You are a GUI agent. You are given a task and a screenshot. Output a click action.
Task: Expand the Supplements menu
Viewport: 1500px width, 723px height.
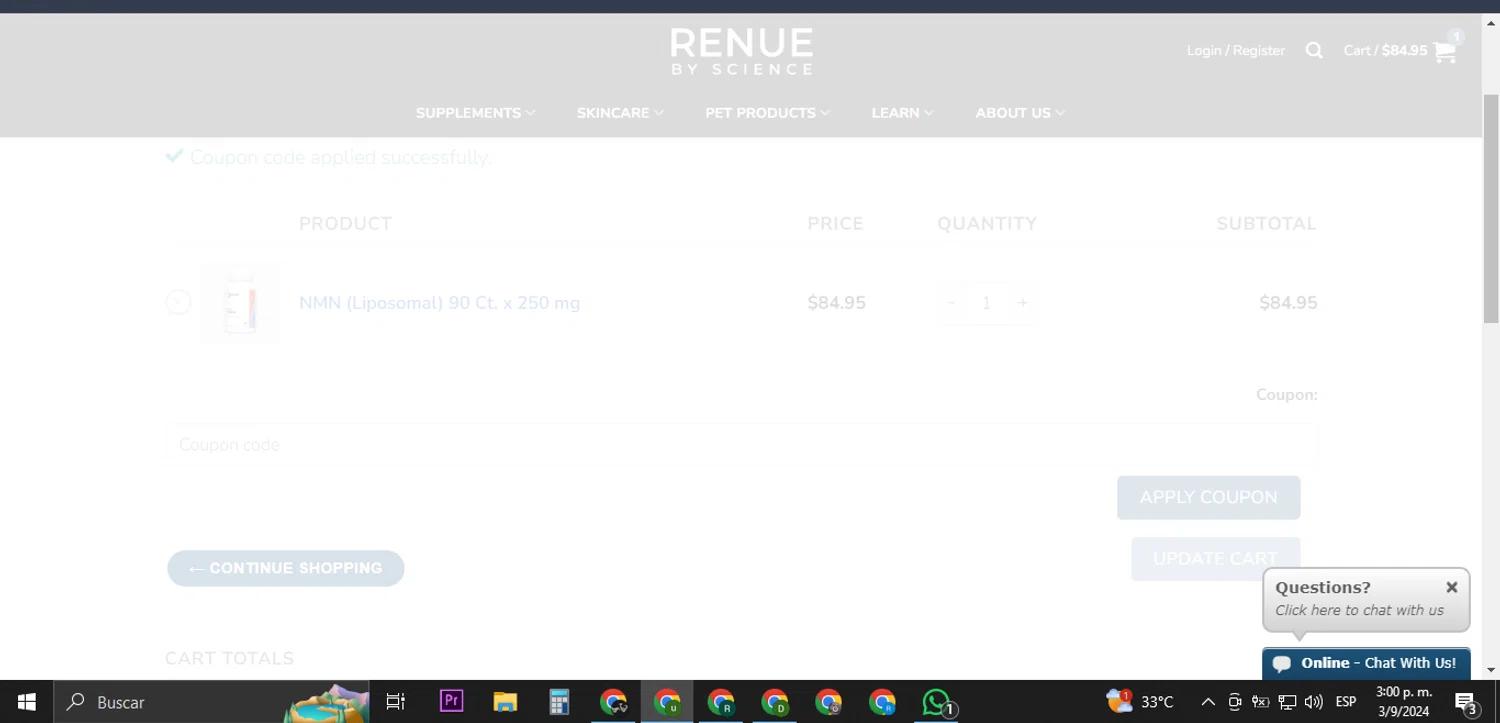pyautogui.click(x=475, y=113)
